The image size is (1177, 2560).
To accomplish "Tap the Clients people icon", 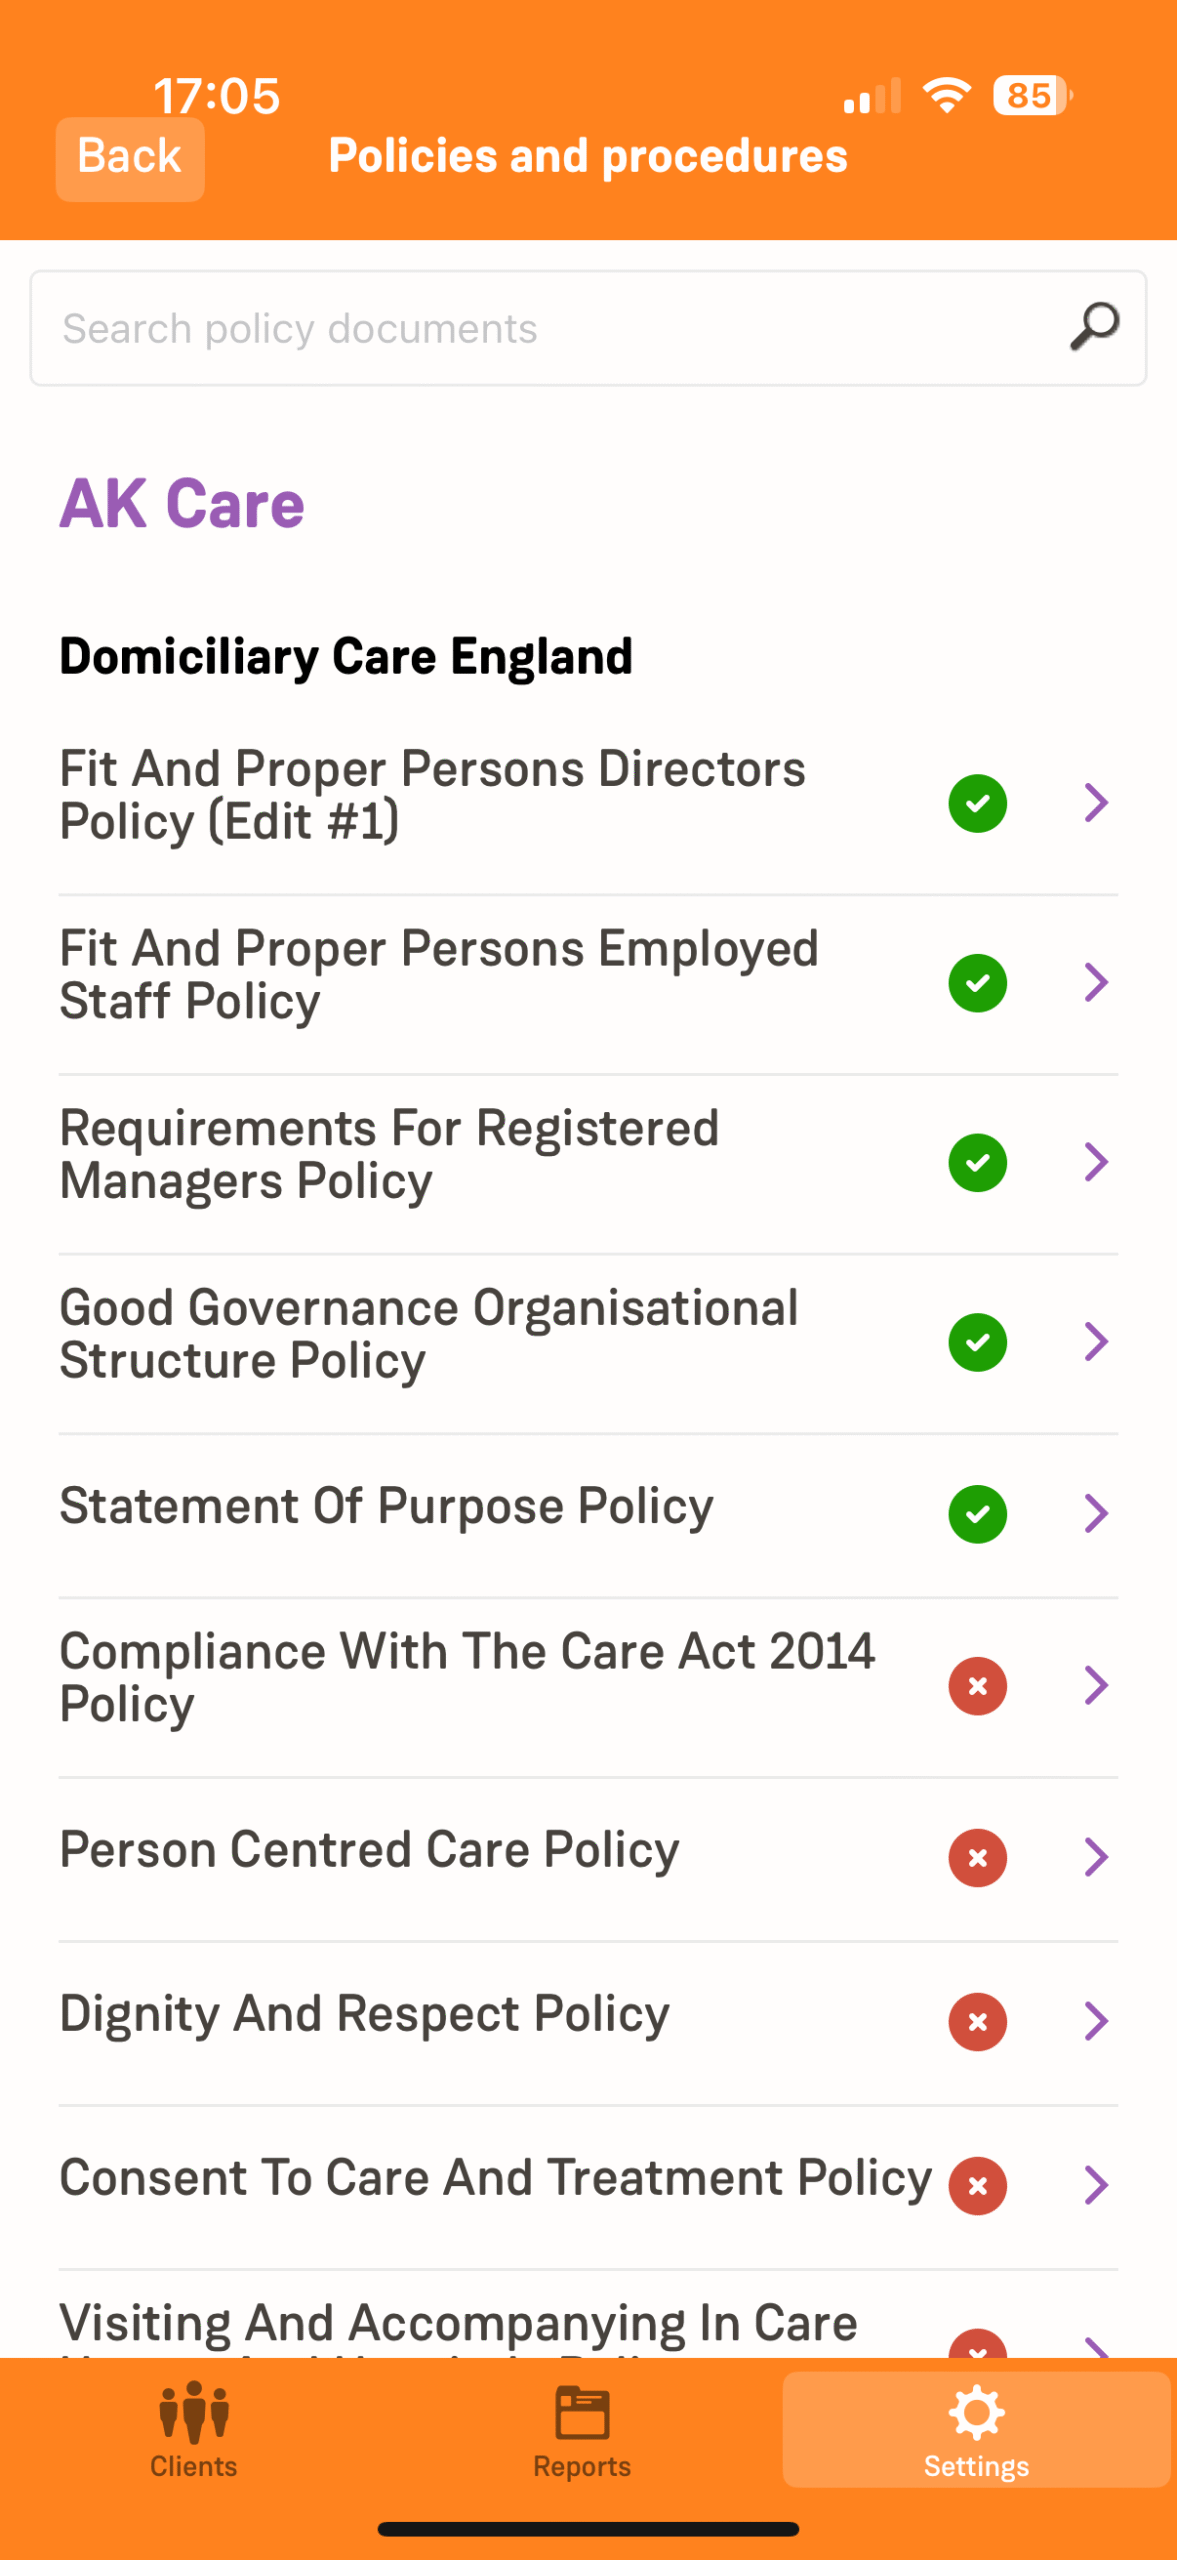I will point(194,2412).
